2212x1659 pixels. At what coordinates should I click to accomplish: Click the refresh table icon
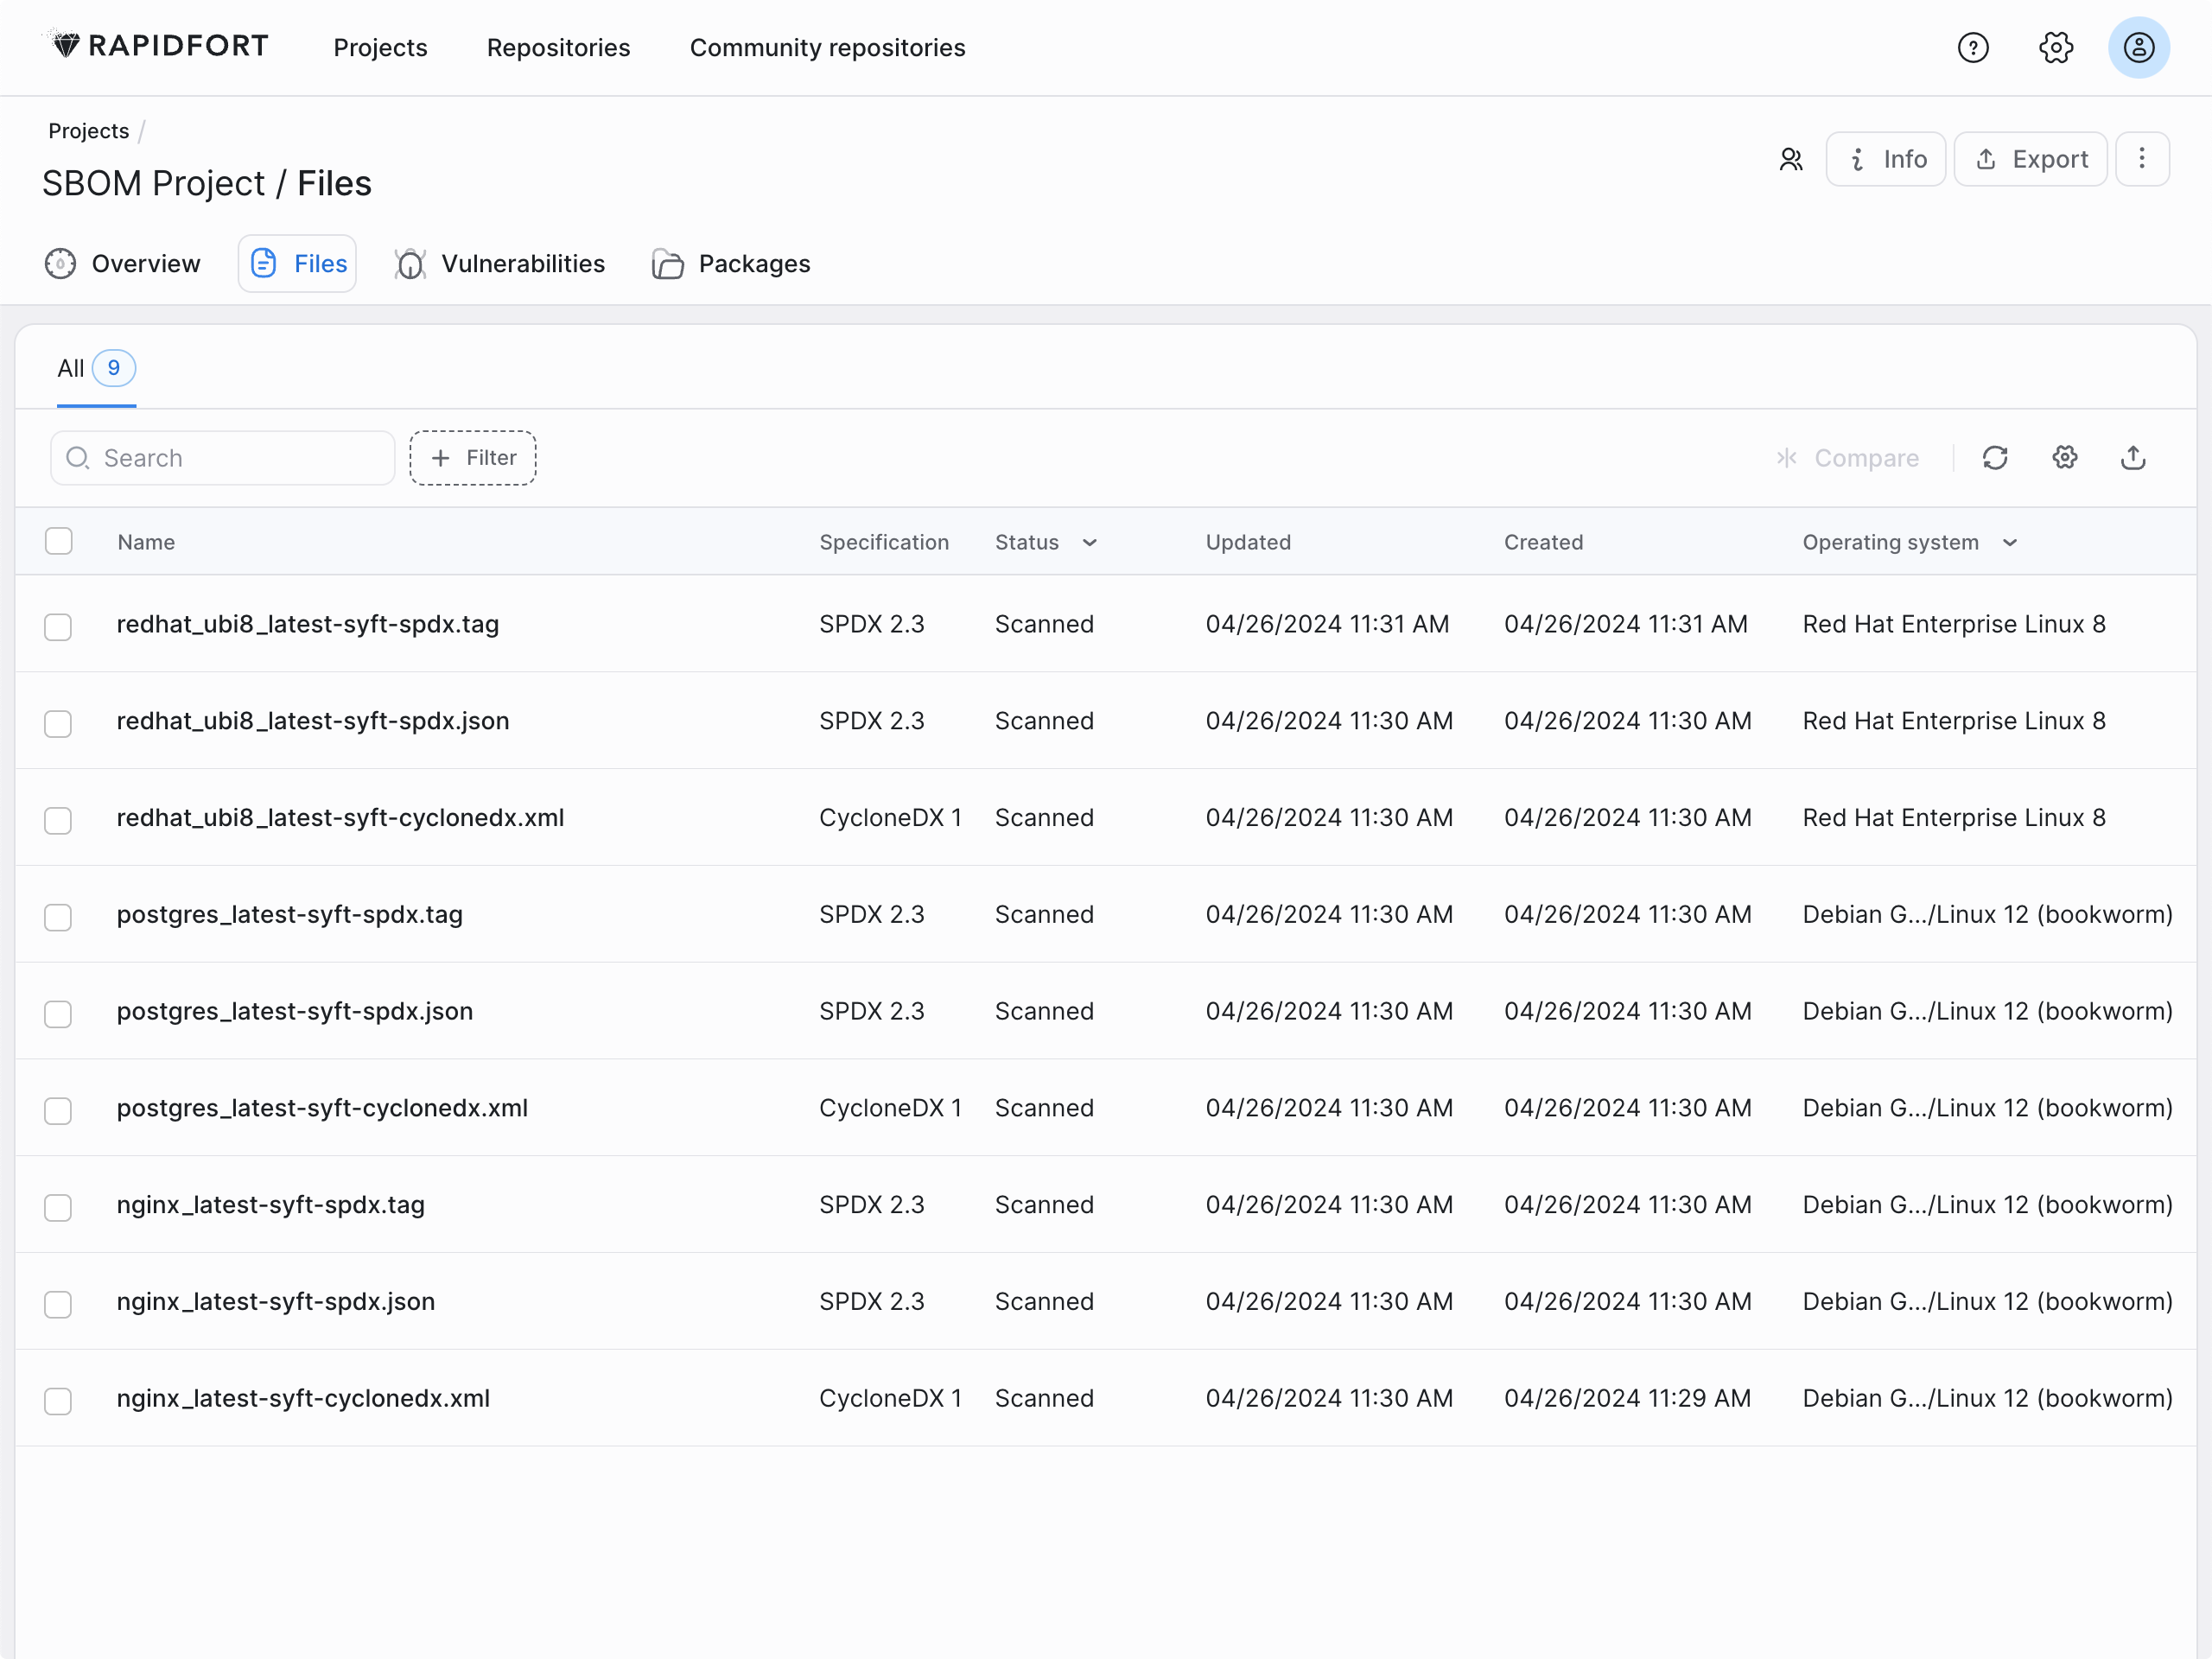coord(1994,458)
